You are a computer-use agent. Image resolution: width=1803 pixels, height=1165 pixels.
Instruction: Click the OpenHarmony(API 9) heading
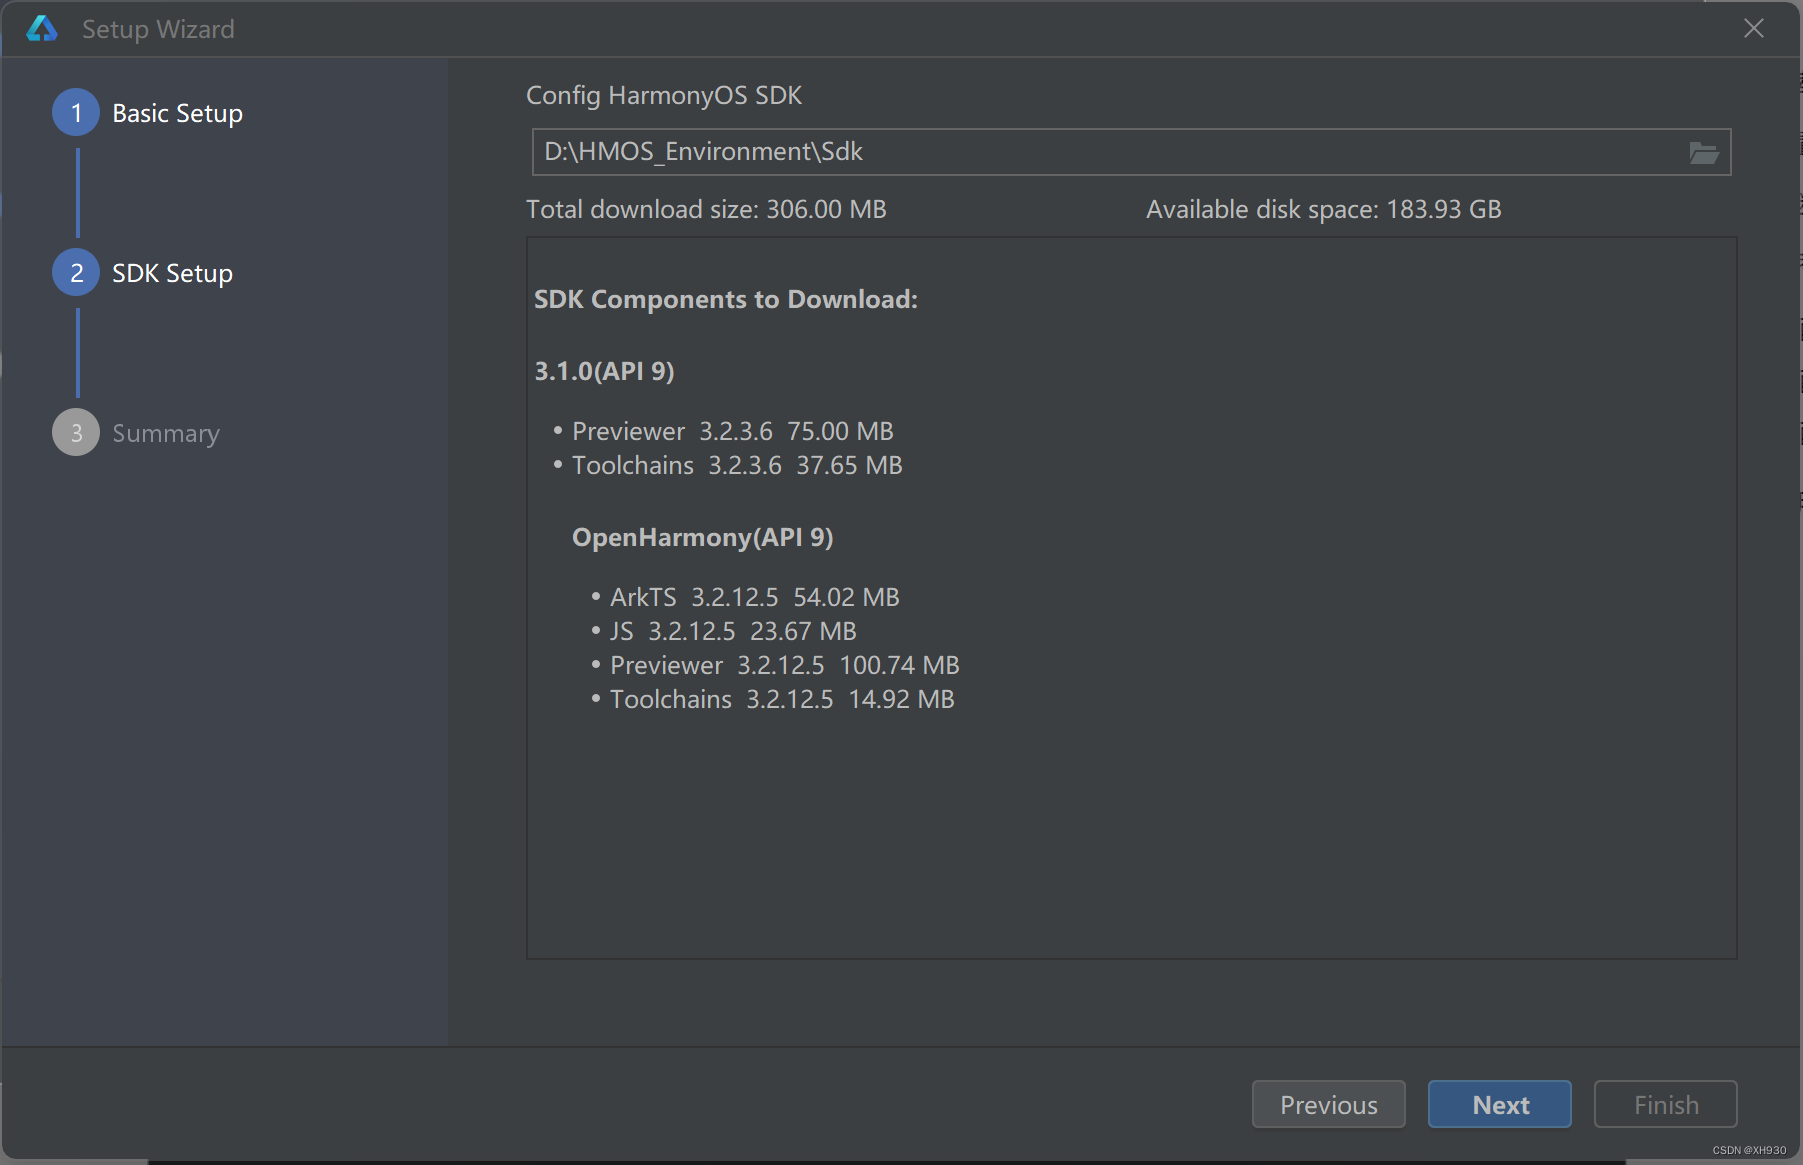[x=702, y=537]
